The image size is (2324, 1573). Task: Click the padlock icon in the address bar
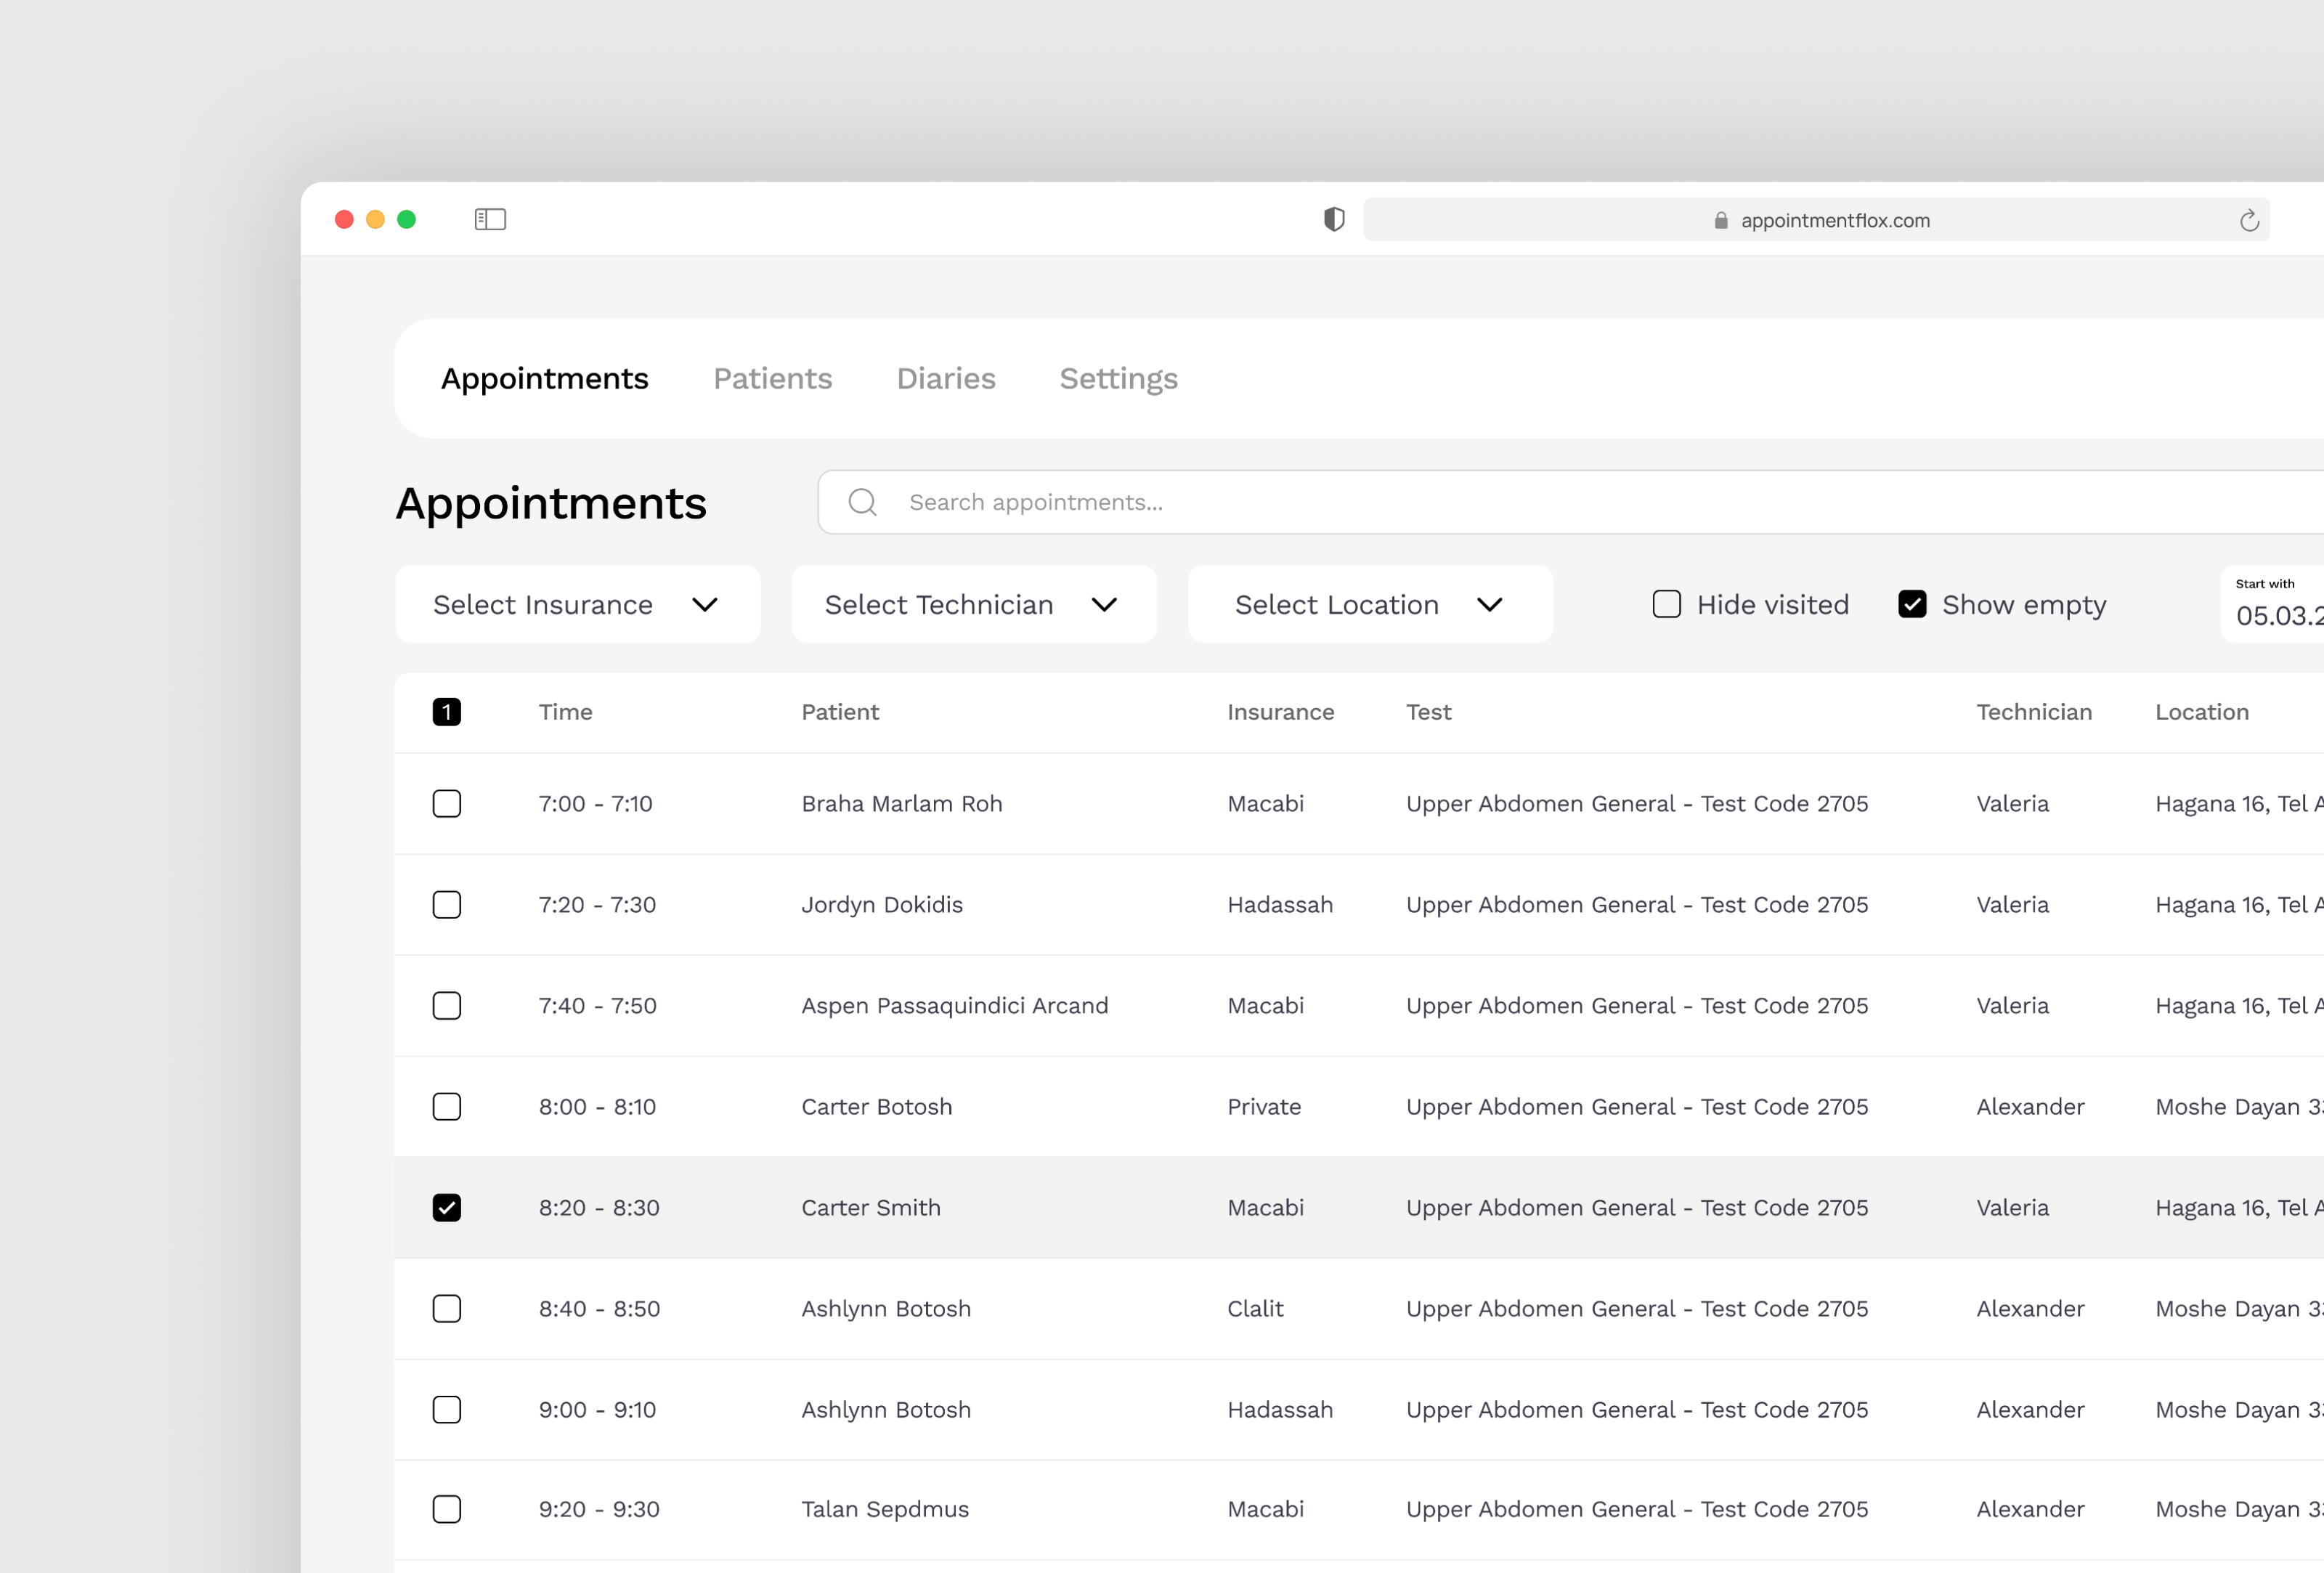[1721, 220]
